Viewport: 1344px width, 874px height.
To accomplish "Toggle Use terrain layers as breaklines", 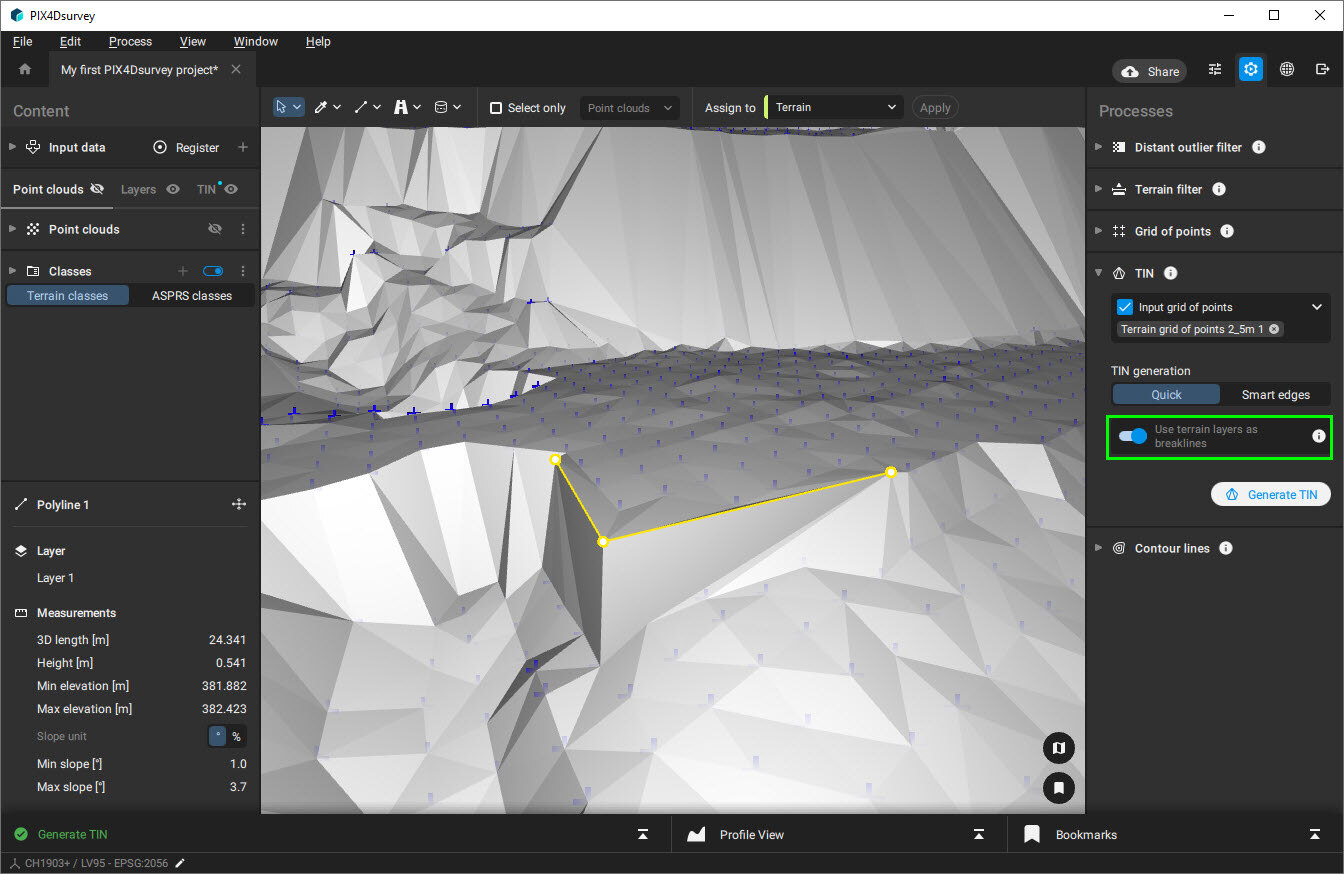I will [1132, 436].
